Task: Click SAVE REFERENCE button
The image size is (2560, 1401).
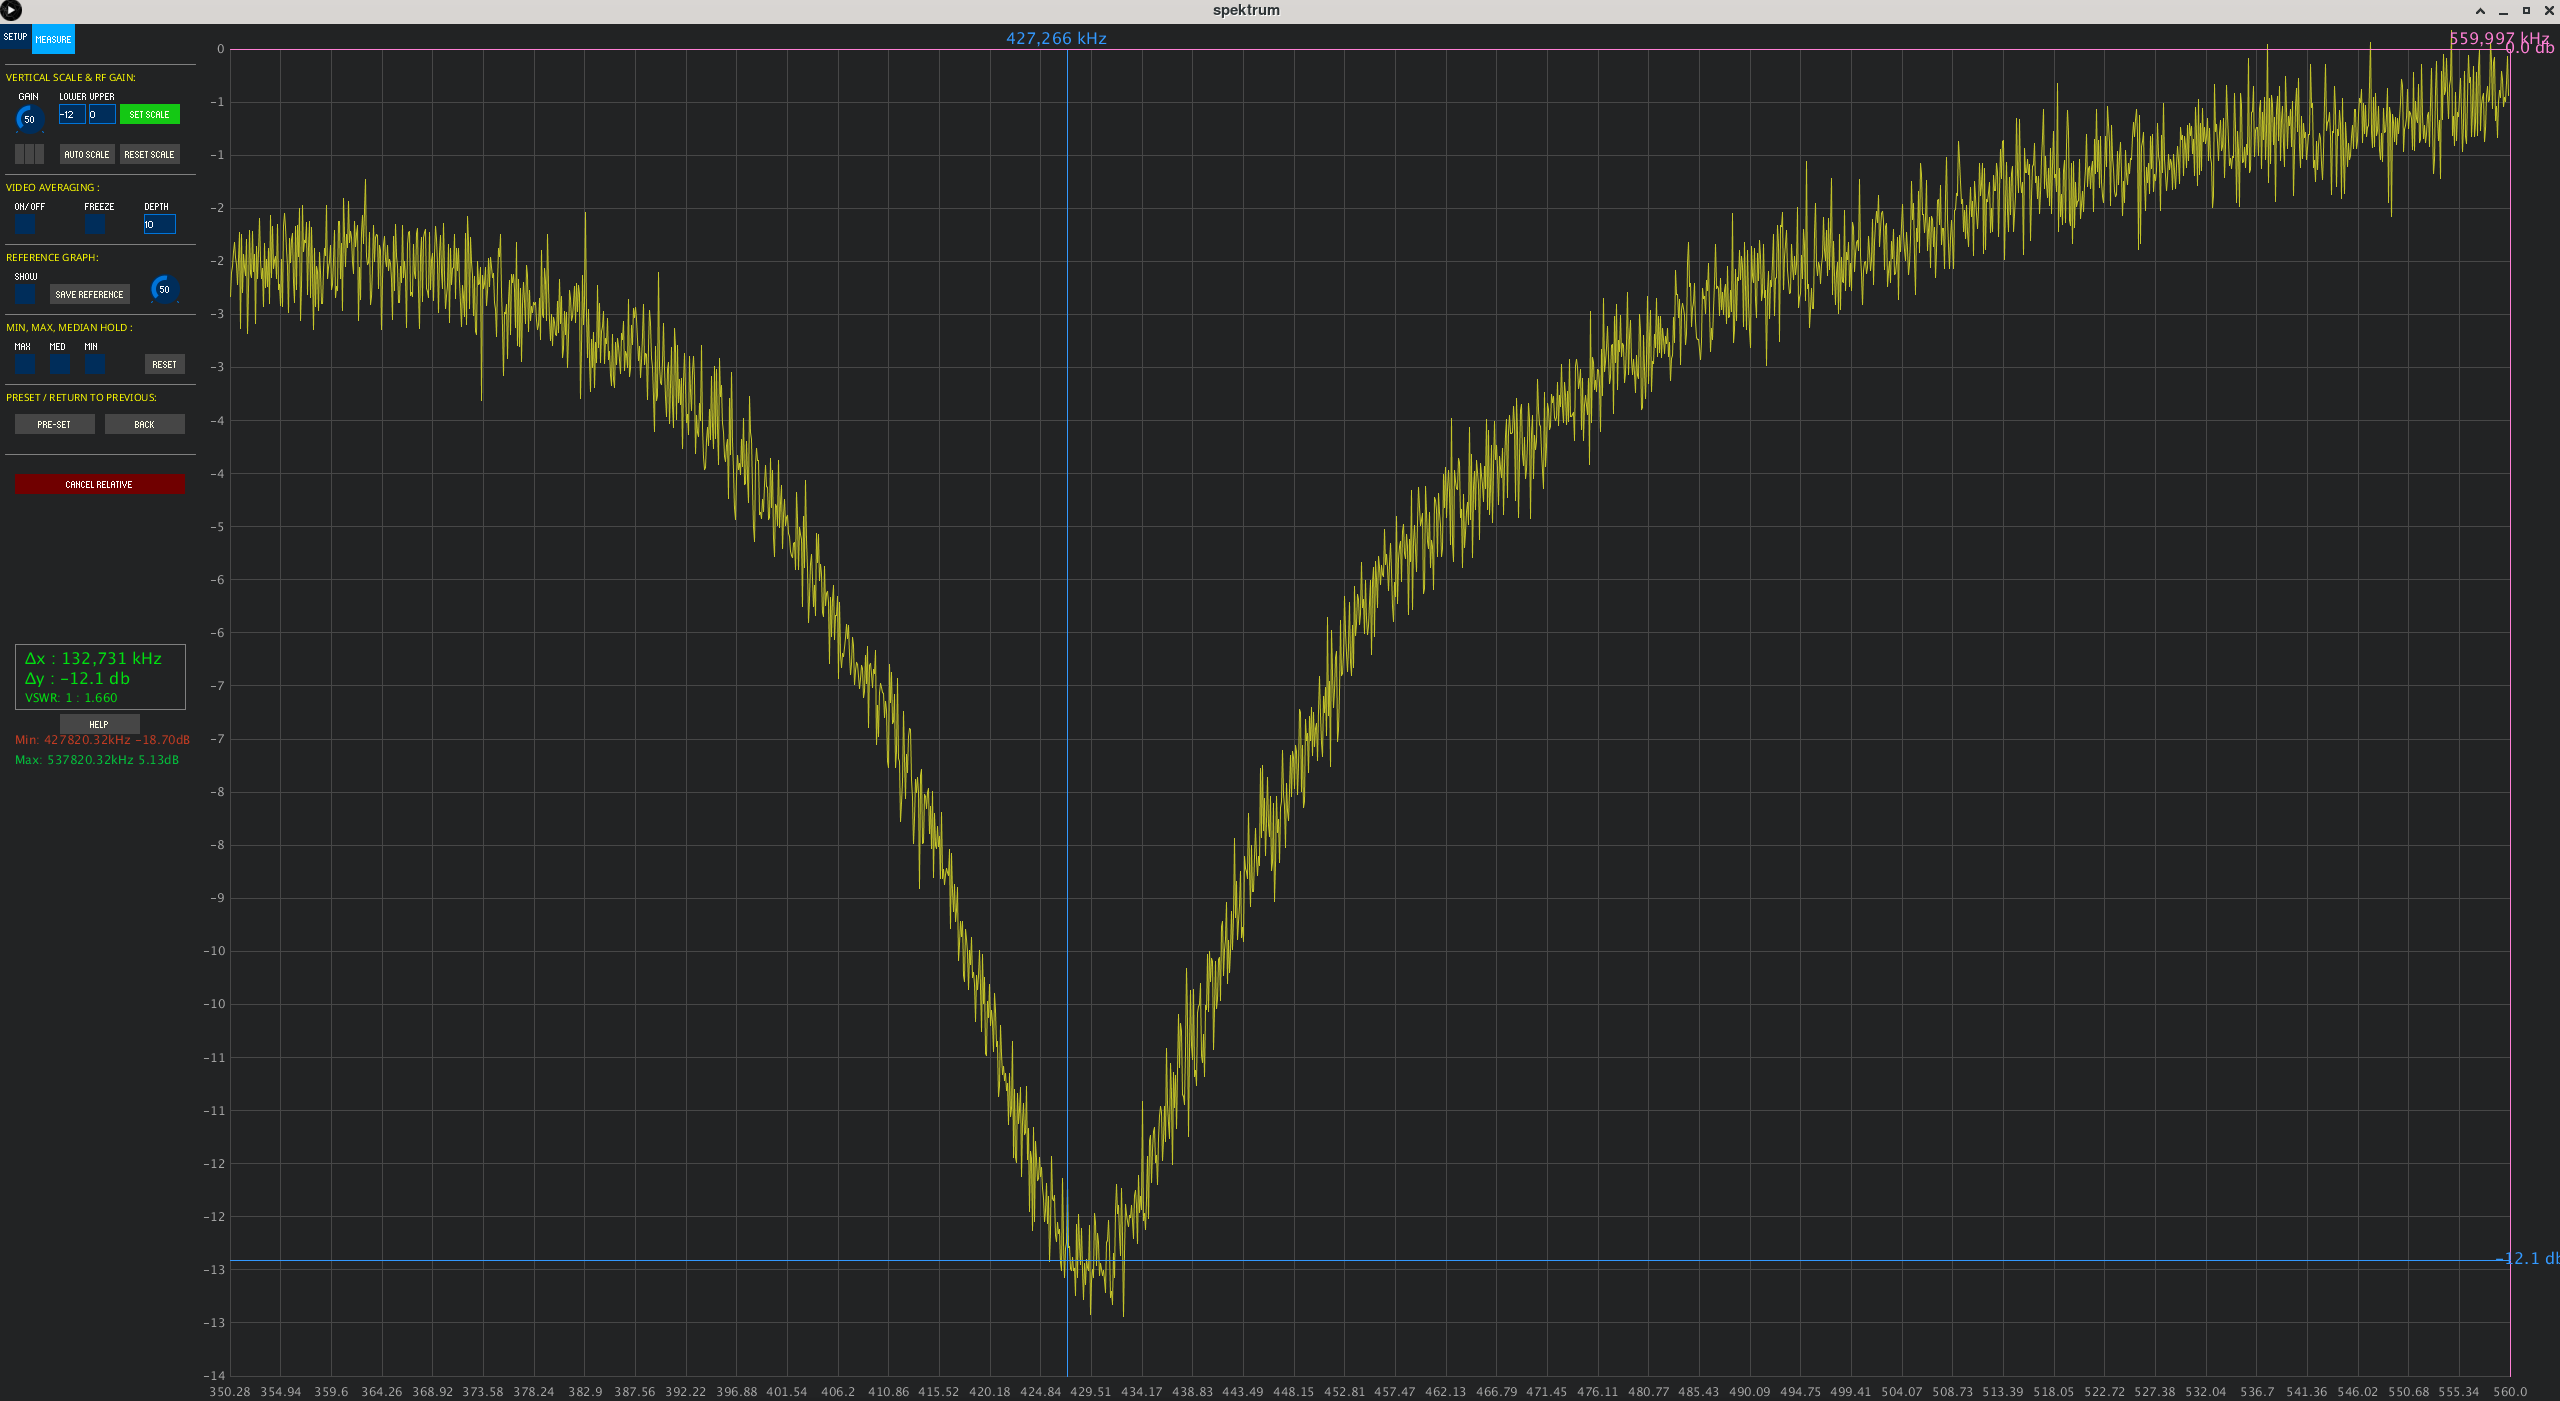Action: click(89, 295)
